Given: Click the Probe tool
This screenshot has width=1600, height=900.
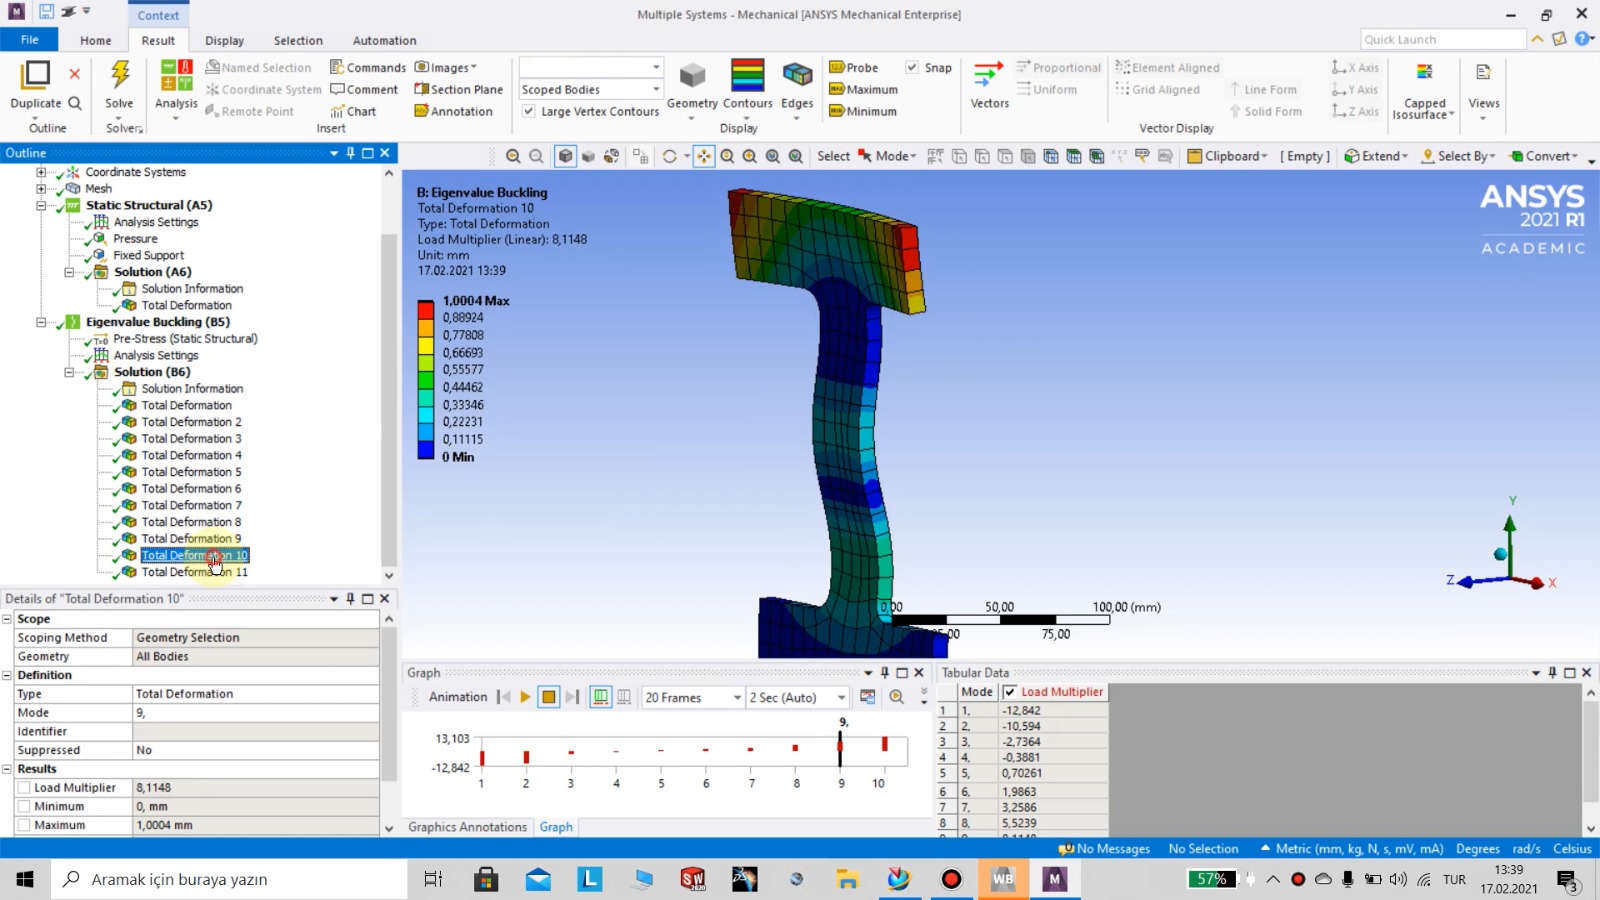Looking at the screenshot, I should (x=854, y=67).
